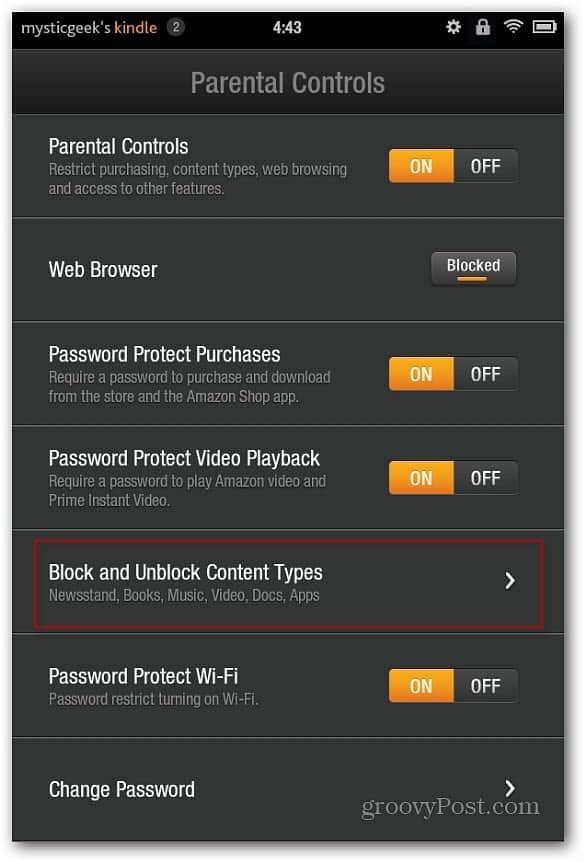Viewport: 584px width, 862px height.
Task: Tap the lock icon in status bar
Action: pyautogui.click(x=483, y=26)
